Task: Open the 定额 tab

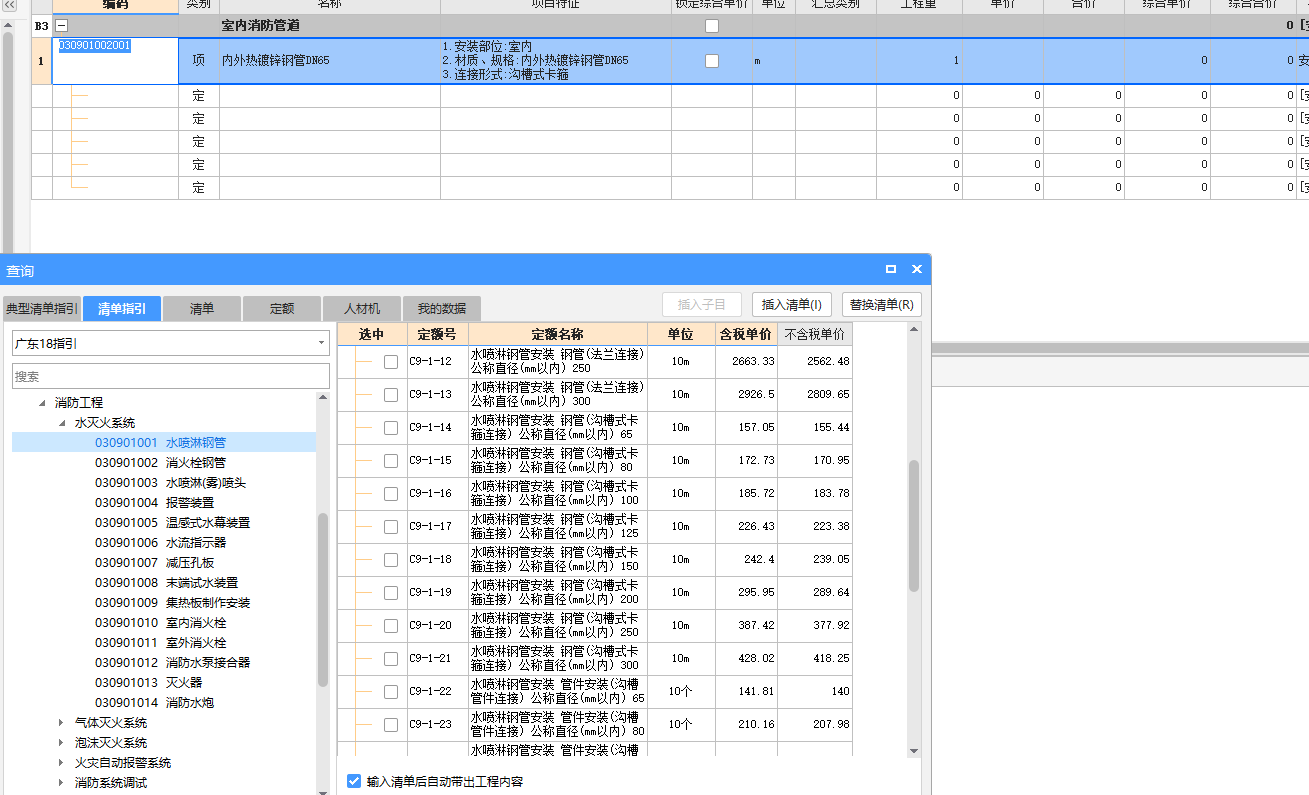Action: (x=282, y=309)
